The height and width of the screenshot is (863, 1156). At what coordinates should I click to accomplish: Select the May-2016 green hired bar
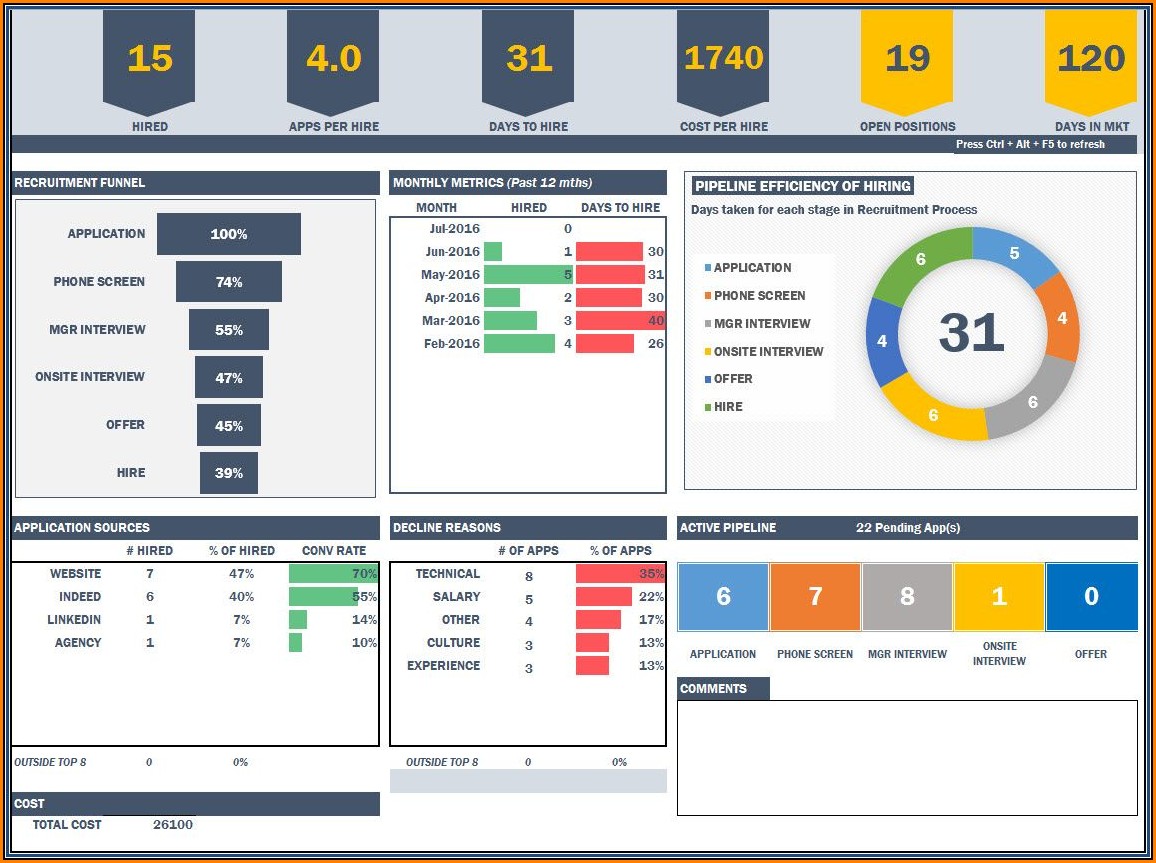tap(527, 275)
